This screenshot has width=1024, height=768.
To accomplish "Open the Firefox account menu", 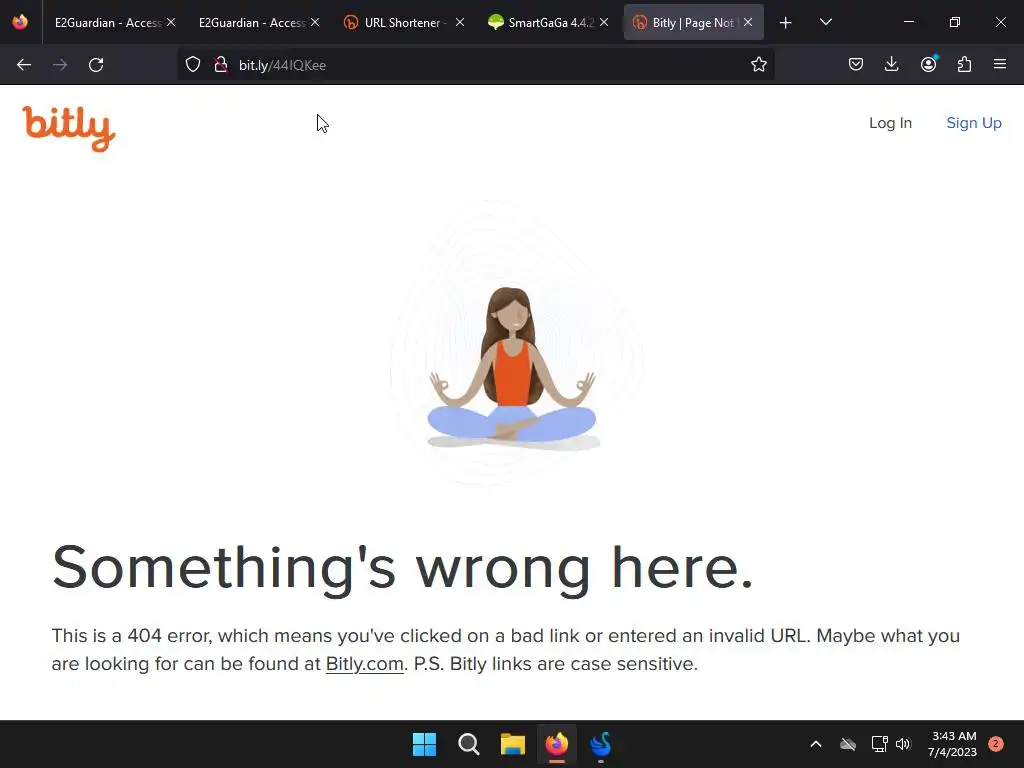I will coord(928,65).
